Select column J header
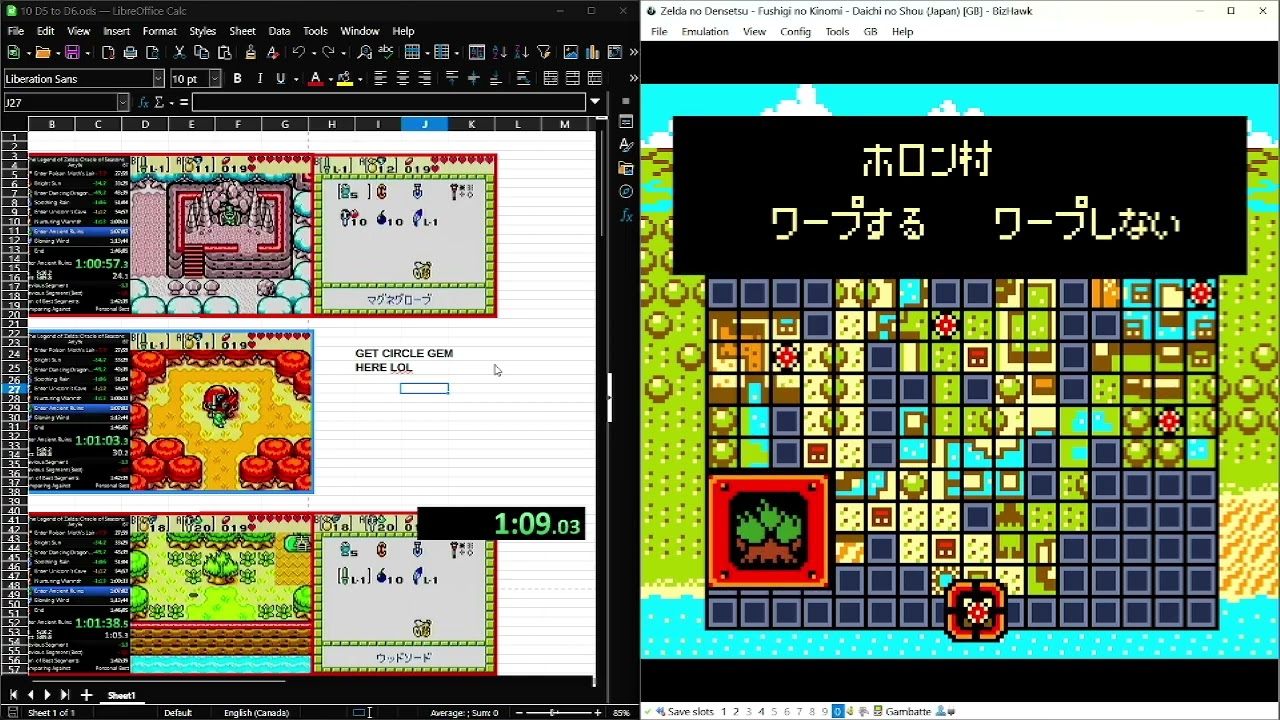The height and width of the screenshot is (720, 1280). click(425, 124)
